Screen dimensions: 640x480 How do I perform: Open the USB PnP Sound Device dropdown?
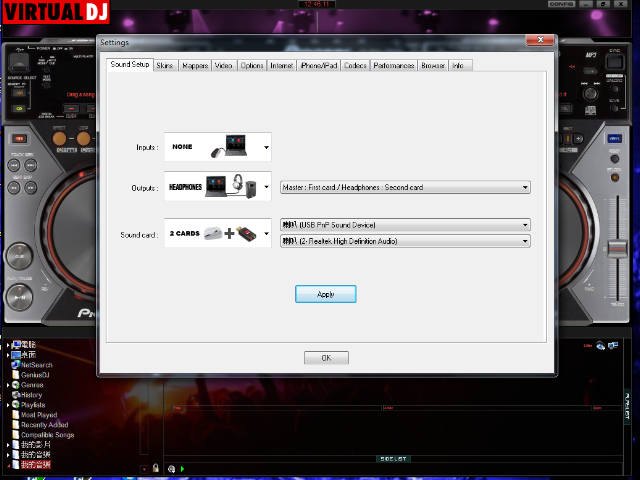click(405, 225)
